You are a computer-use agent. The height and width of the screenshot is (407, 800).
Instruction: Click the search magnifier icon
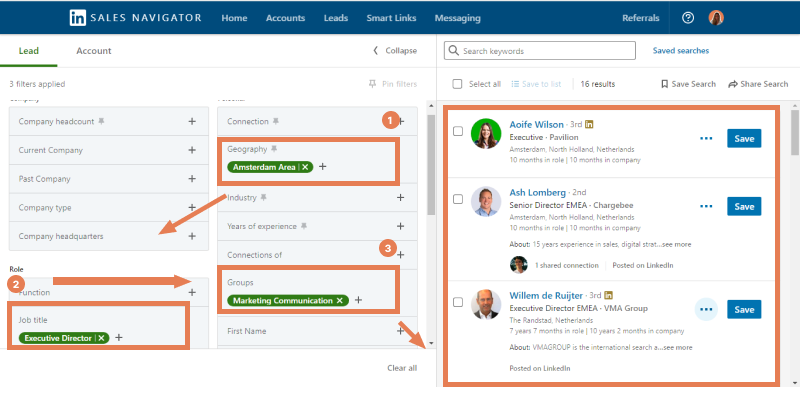[453, 51]
